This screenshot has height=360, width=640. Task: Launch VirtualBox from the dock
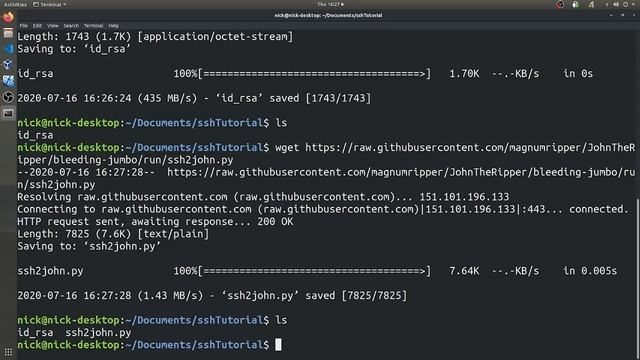pos(8,64)
